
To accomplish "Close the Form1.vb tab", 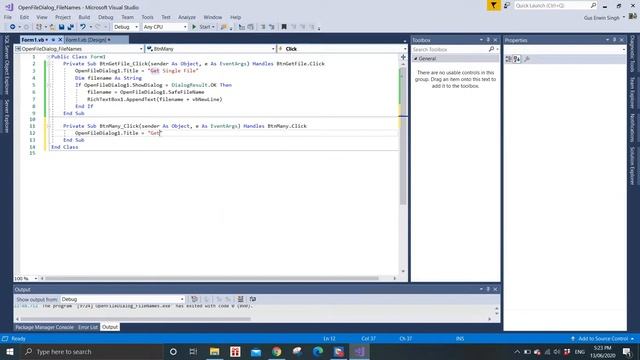I will click(x=60, y=40).
